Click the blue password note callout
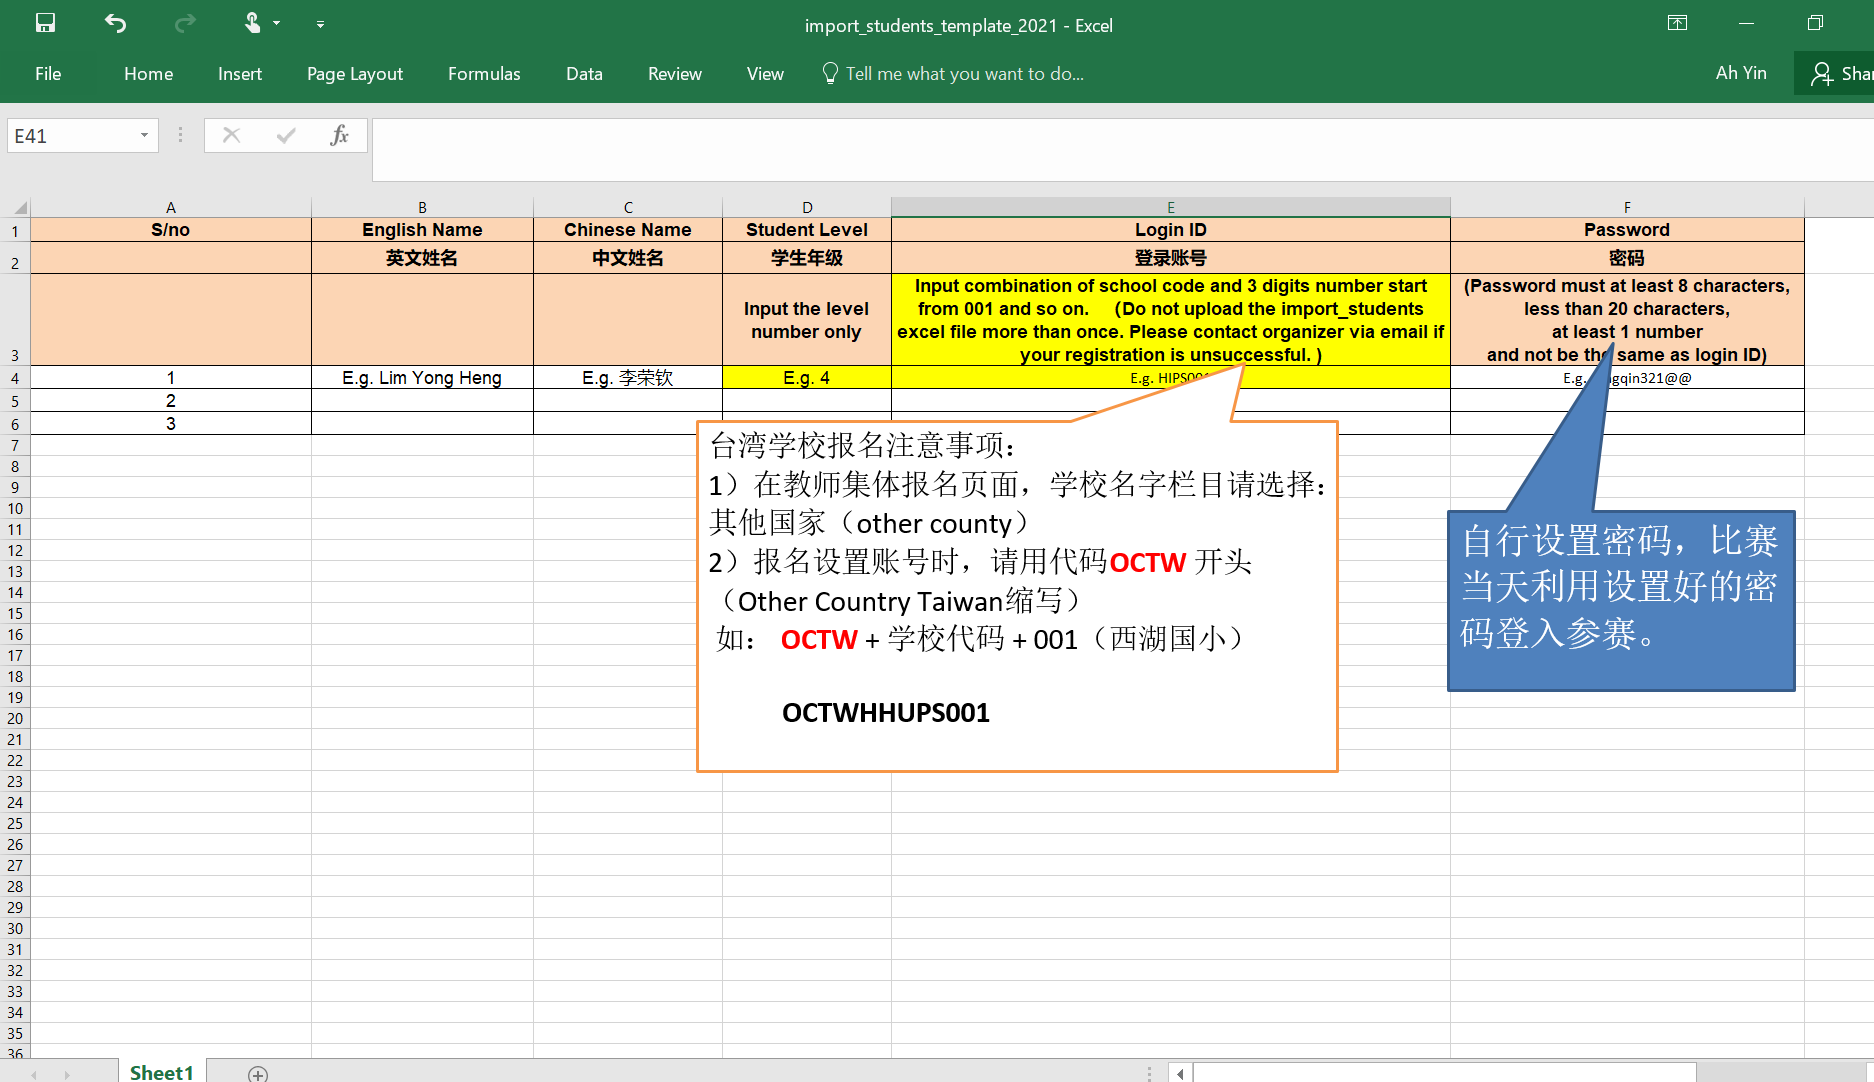 click(x=1620, y=600)
